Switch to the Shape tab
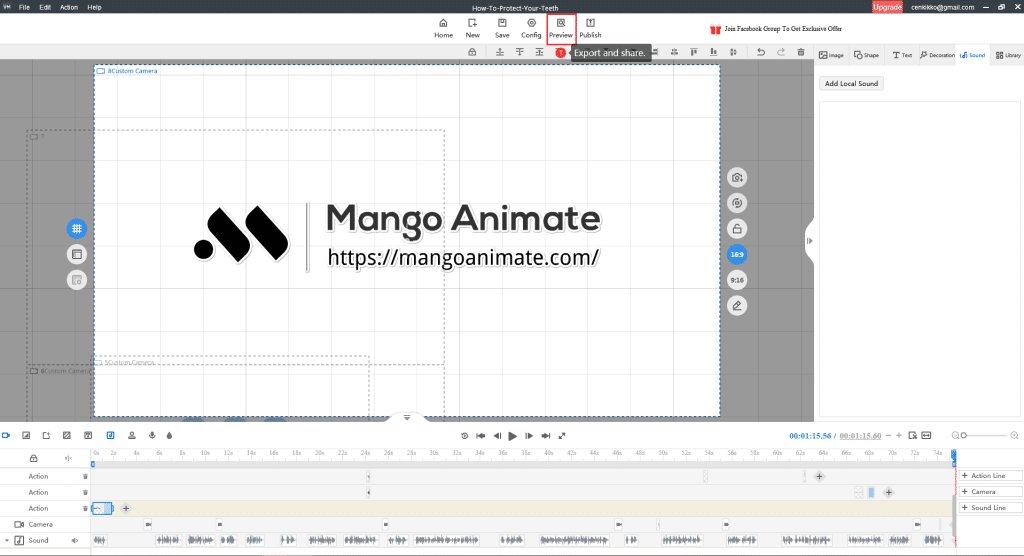Screen dimensions: 1024x556 click(866, 55)
